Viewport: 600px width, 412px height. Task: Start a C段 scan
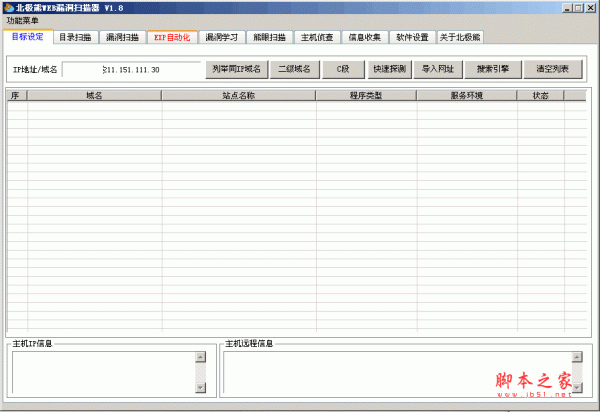(342, 69)
